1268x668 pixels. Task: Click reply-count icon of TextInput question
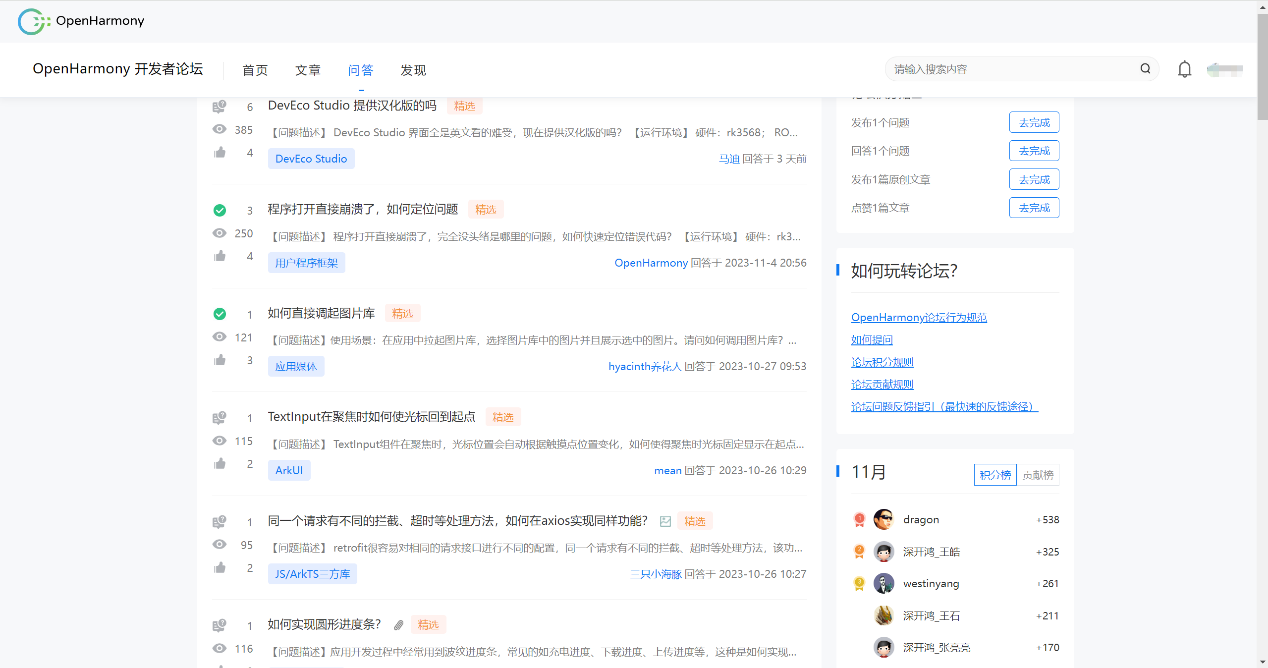coord(219,418)
